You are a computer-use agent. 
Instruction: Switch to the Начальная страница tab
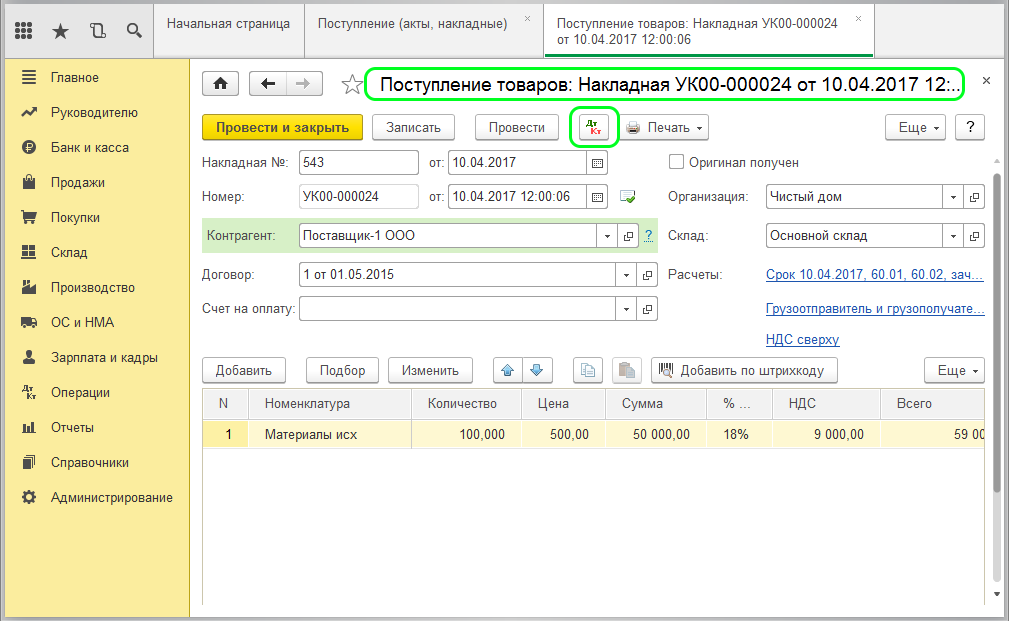tap(228, 22)
